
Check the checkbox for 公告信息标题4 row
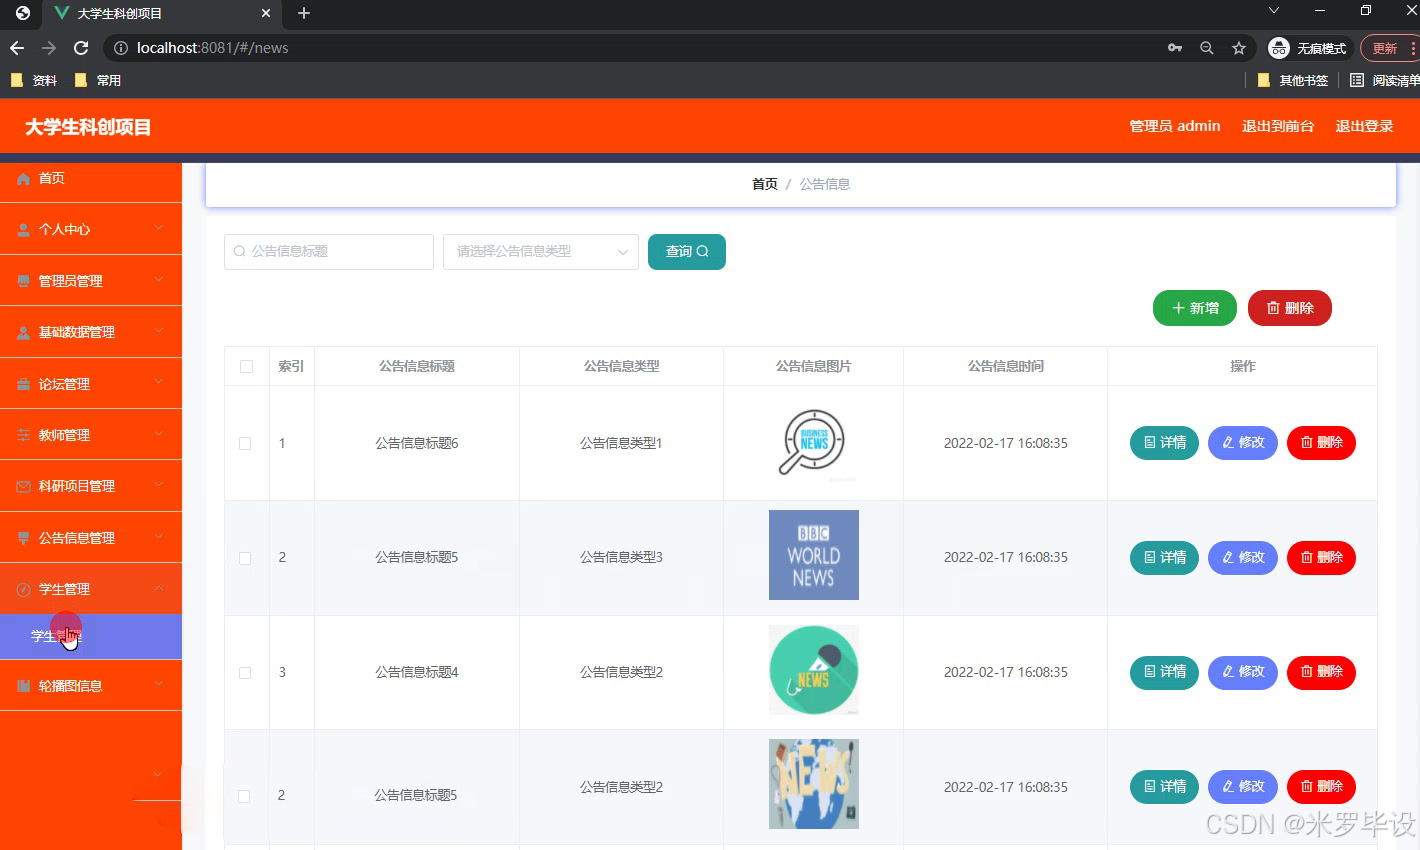tap(247, 672)
